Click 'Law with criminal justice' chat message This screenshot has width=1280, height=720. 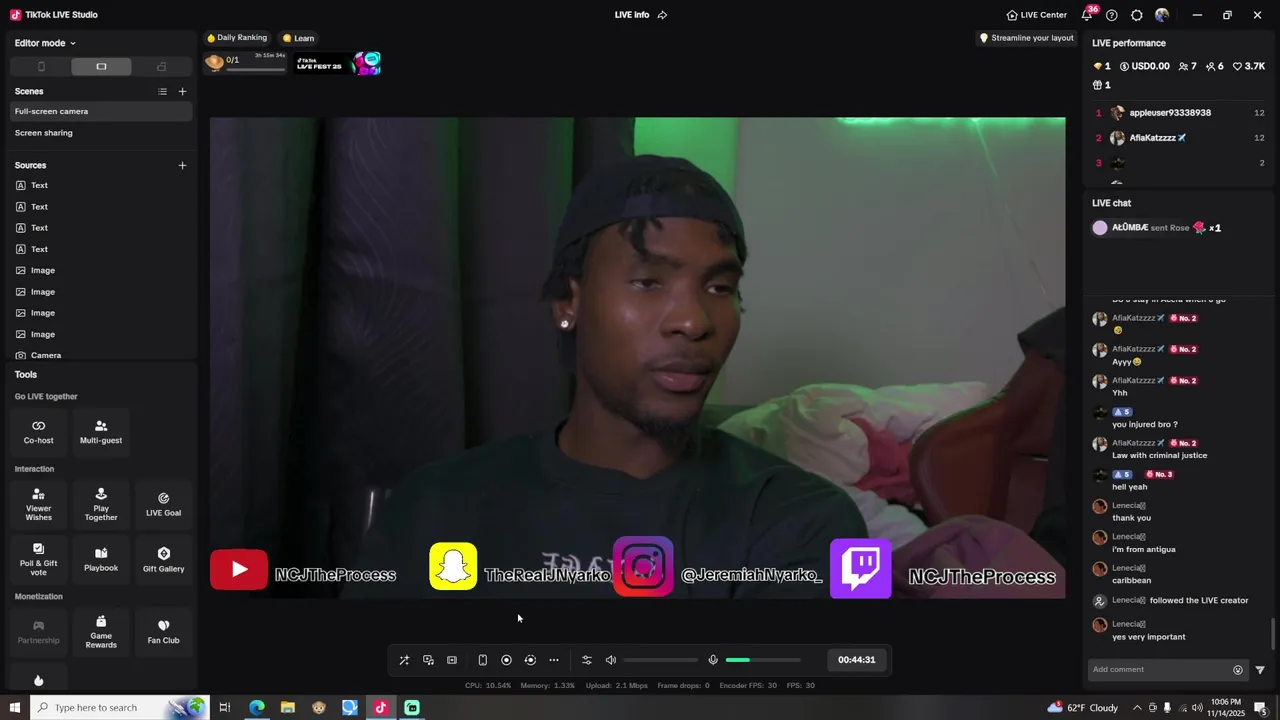[x=1159, y=455]
